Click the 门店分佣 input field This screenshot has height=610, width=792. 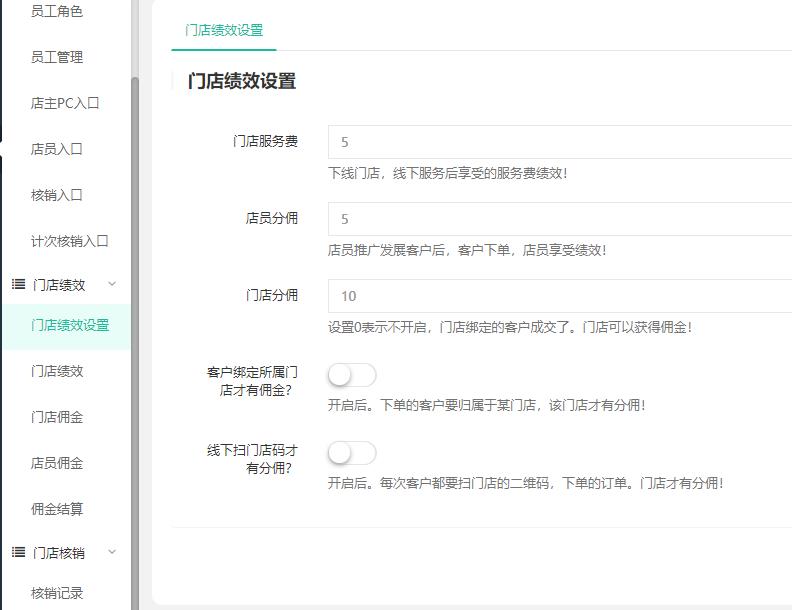[560, 296]
